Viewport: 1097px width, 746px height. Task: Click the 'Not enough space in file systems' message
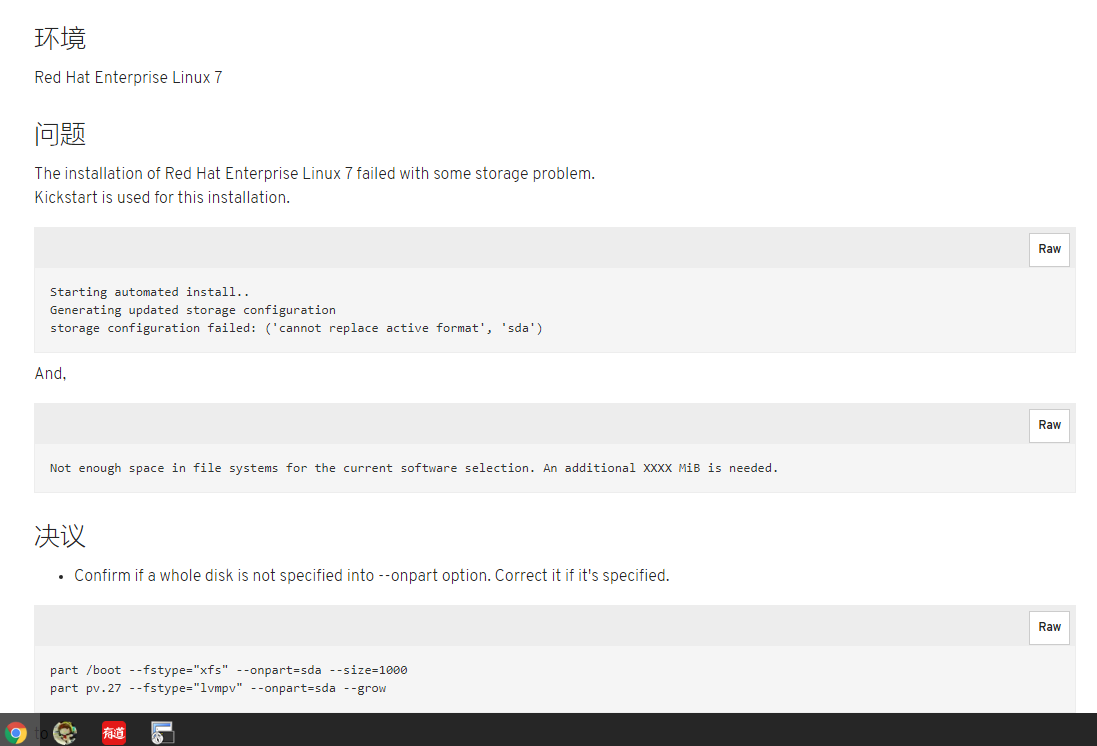[413, 468]
